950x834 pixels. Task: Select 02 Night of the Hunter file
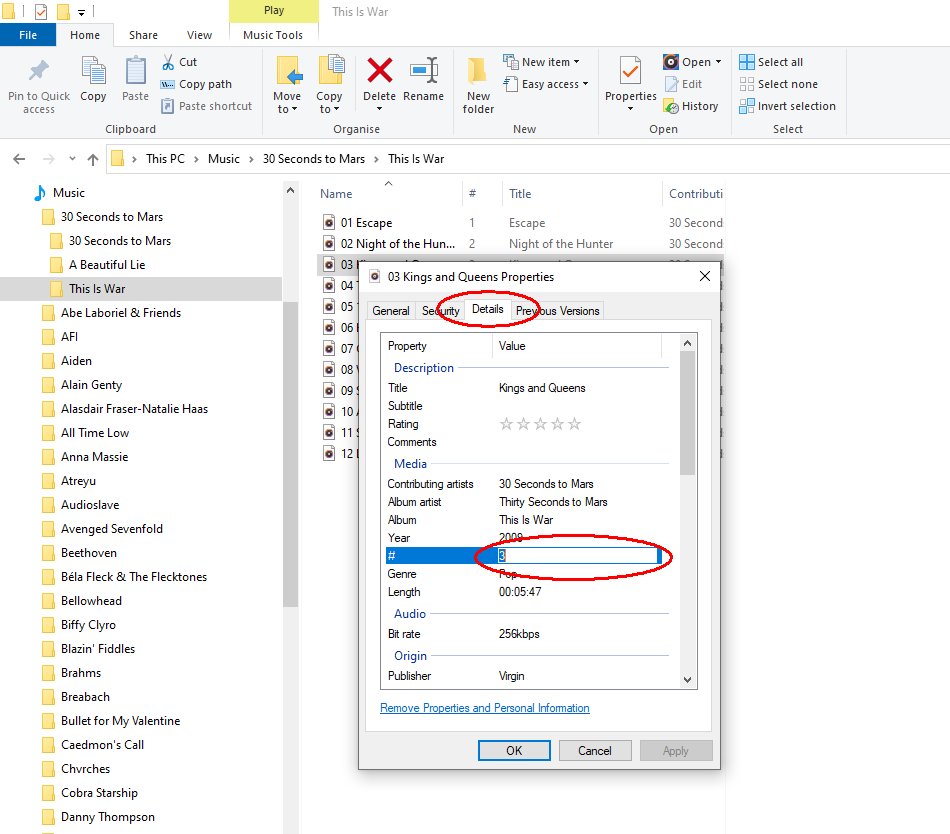click(397, 243)
